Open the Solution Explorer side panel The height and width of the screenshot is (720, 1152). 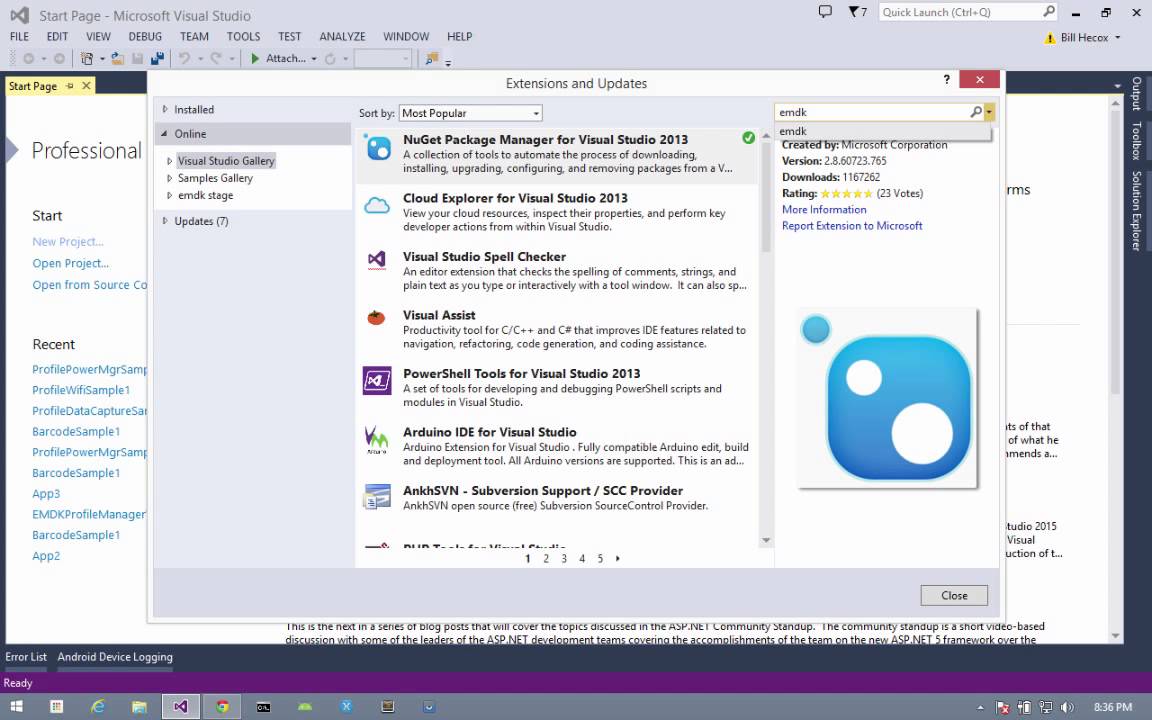pos(1137,211)
